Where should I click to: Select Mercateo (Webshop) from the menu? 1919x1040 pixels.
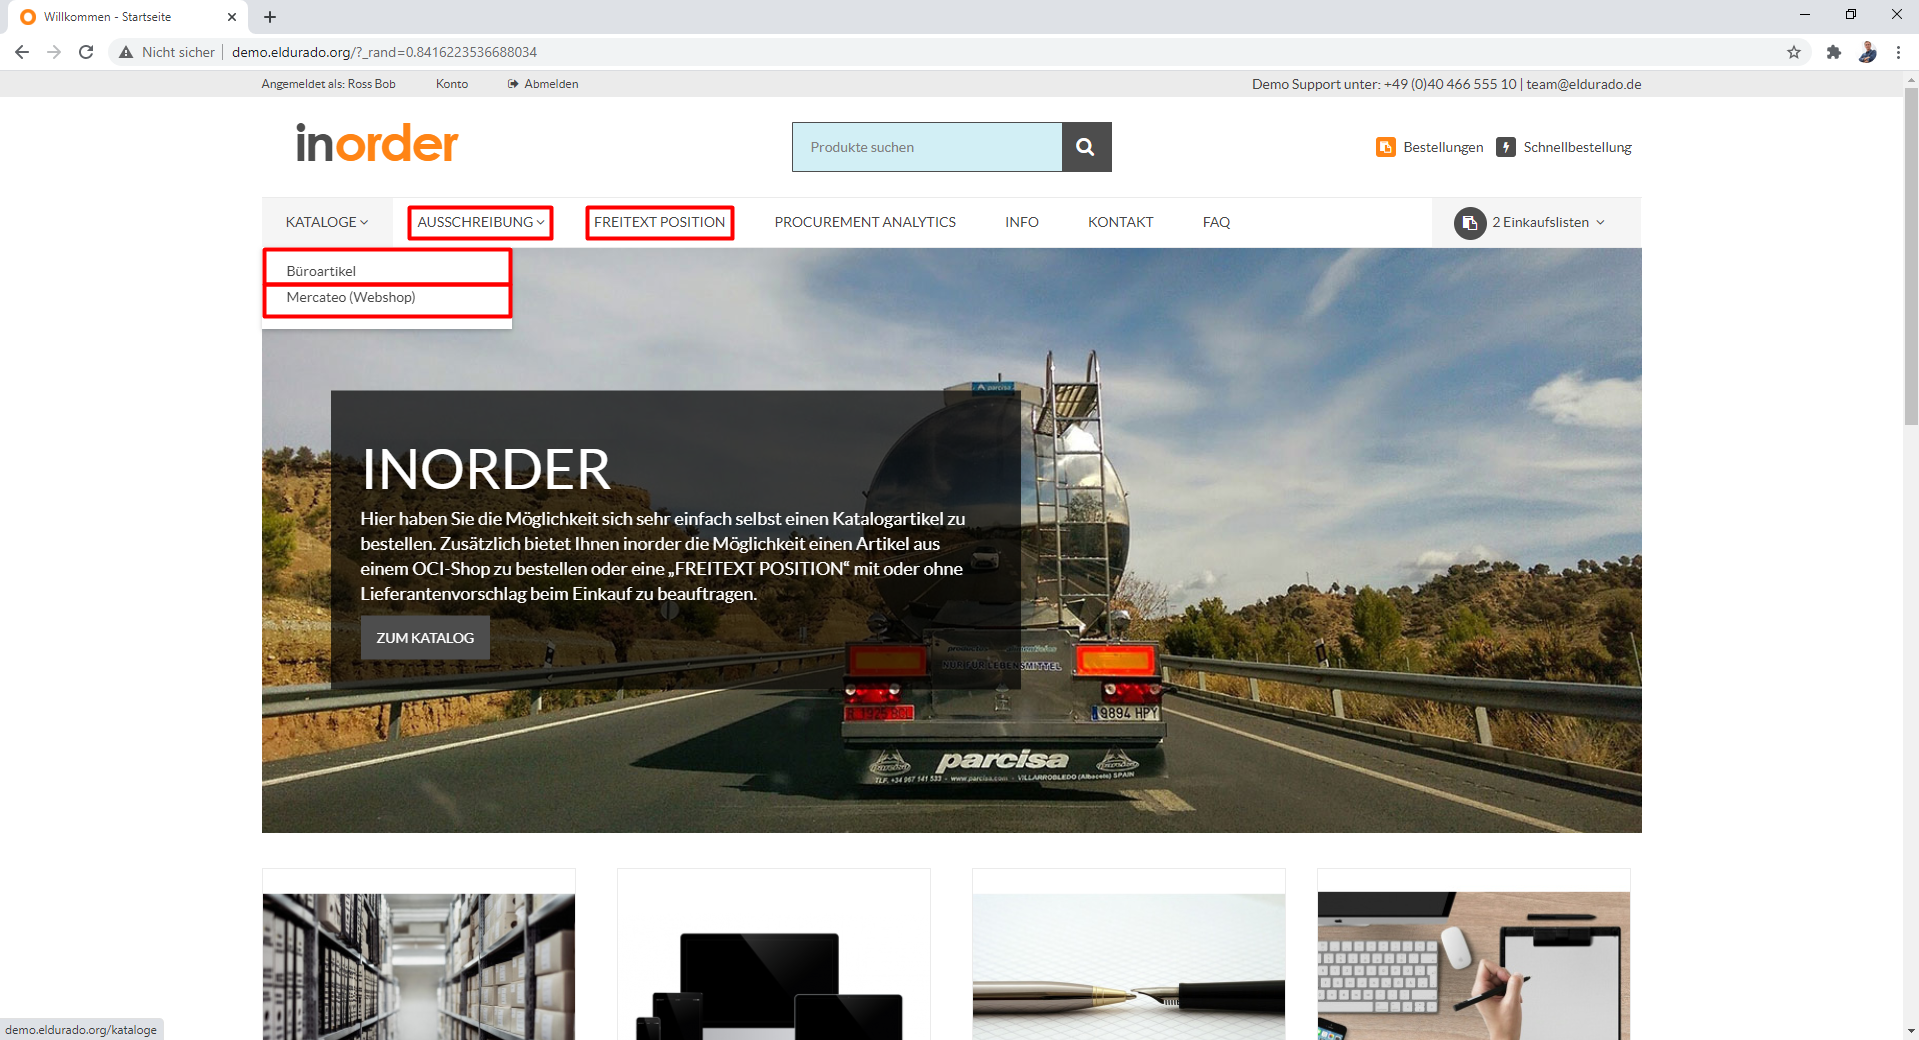[351, 297]
